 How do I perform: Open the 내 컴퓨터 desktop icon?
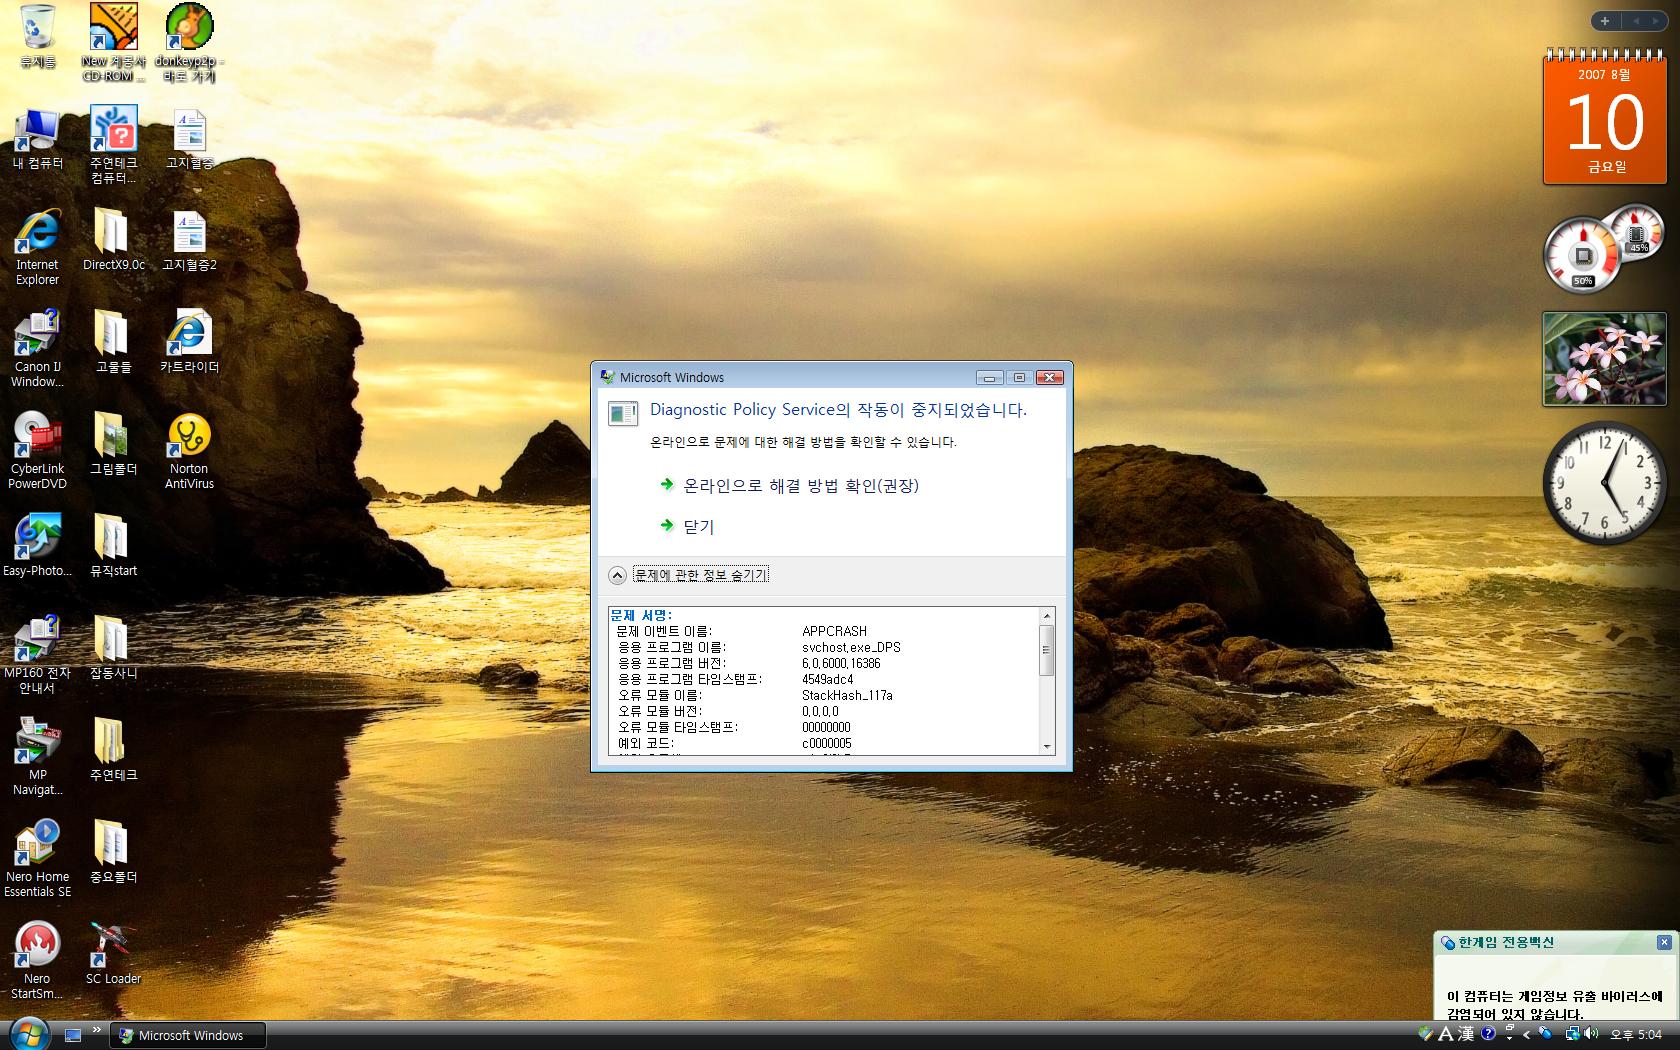(37, 138)
